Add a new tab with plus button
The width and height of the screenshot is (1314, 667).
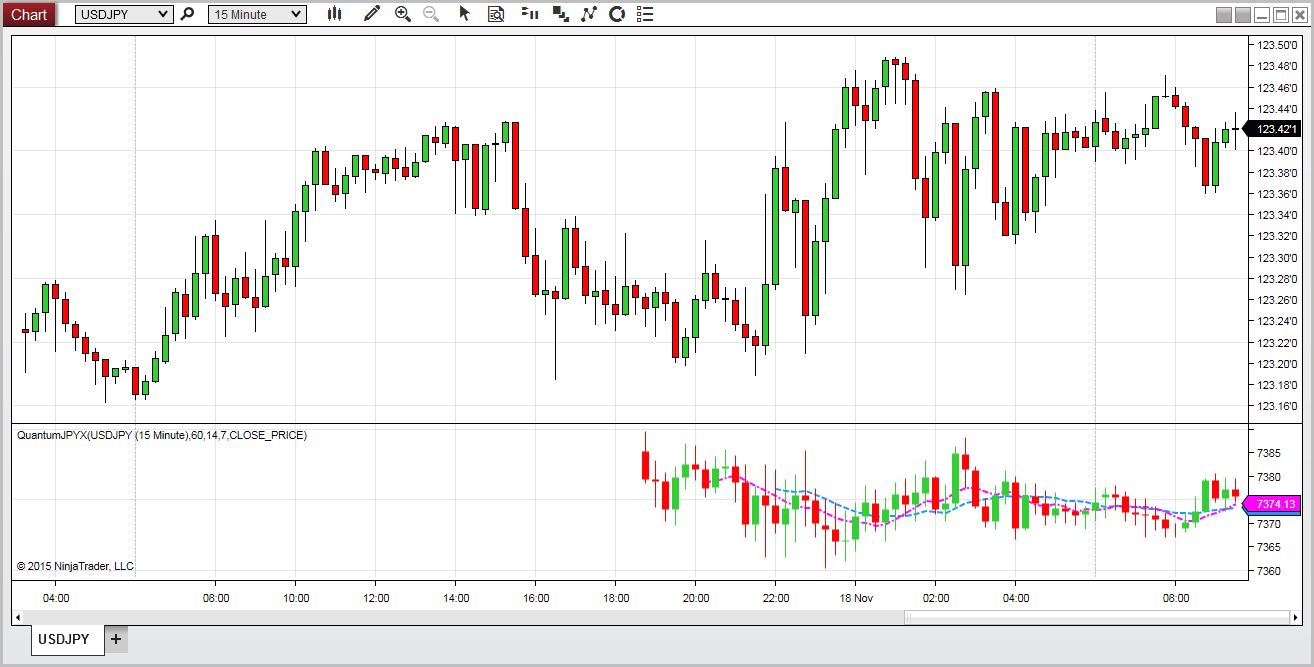coord(116,639)
